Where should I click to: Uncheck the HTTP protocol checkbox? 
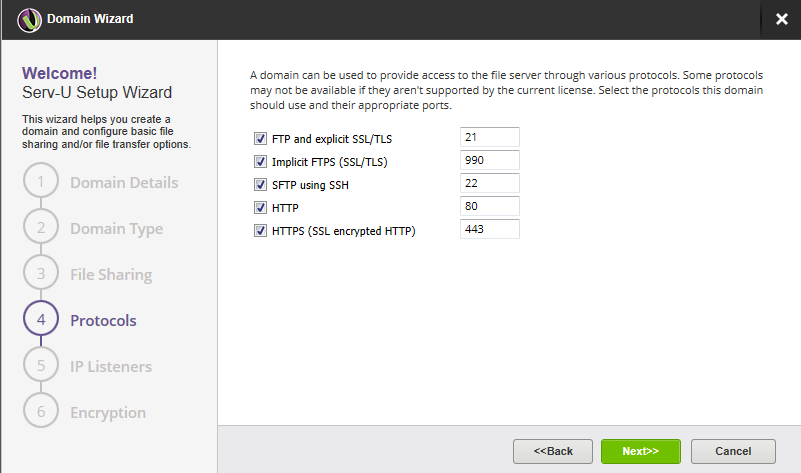click(261, 208)
